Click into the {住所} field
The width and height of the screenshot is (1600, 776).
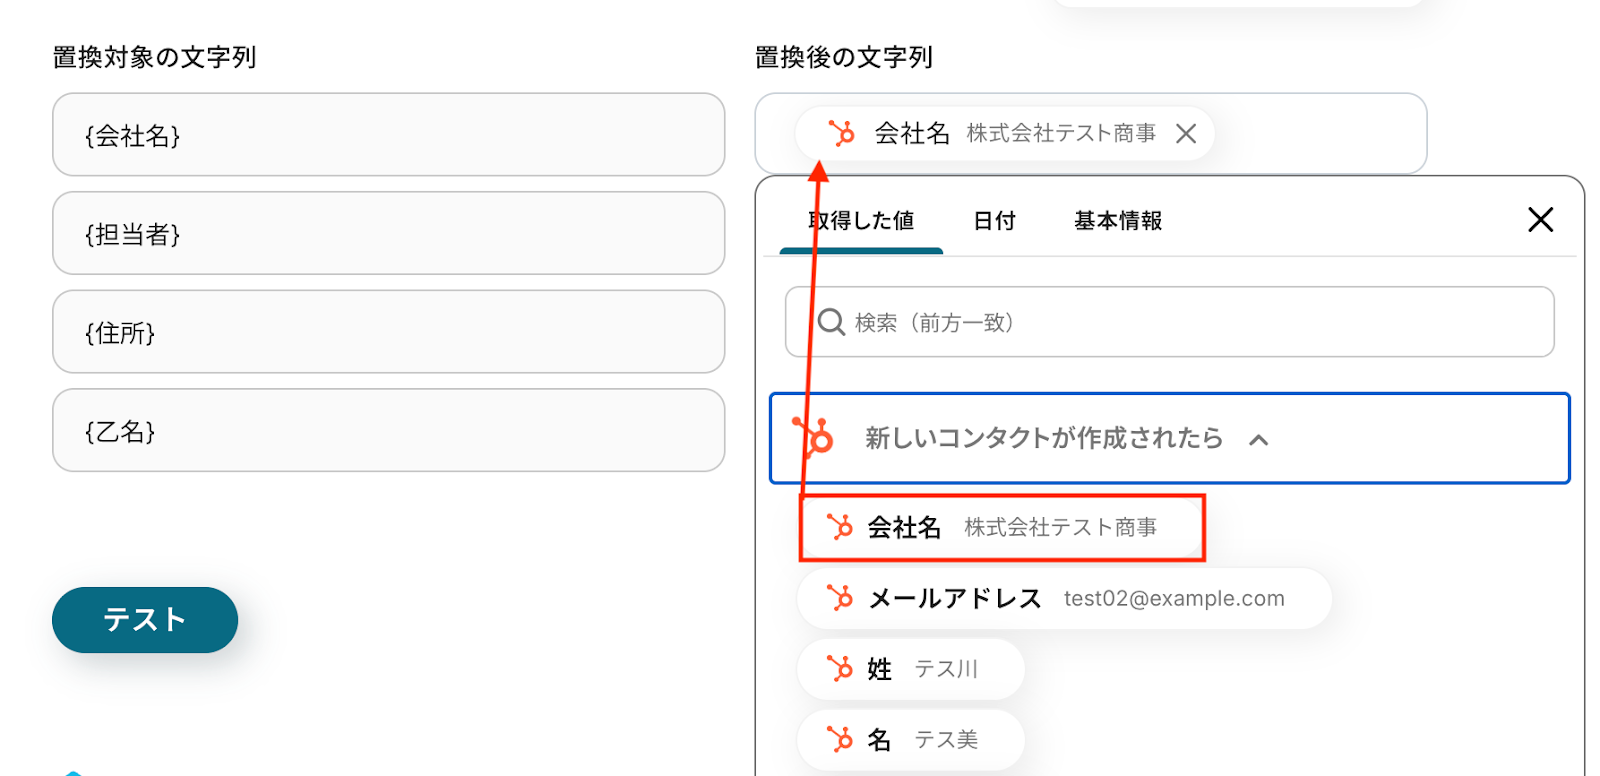click(388, 332)
